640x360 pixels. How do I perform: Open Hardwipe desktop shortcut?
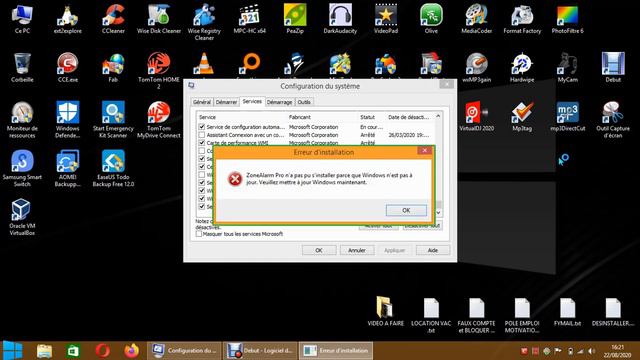coord(522,67)
